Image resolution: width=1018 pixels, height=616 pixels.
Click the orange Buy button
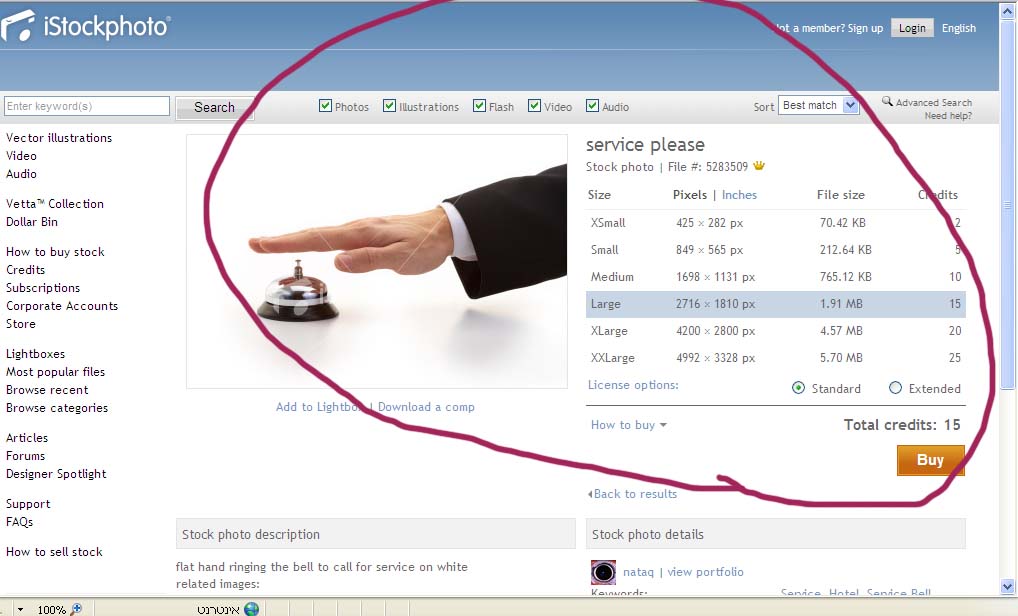point(930,460)
